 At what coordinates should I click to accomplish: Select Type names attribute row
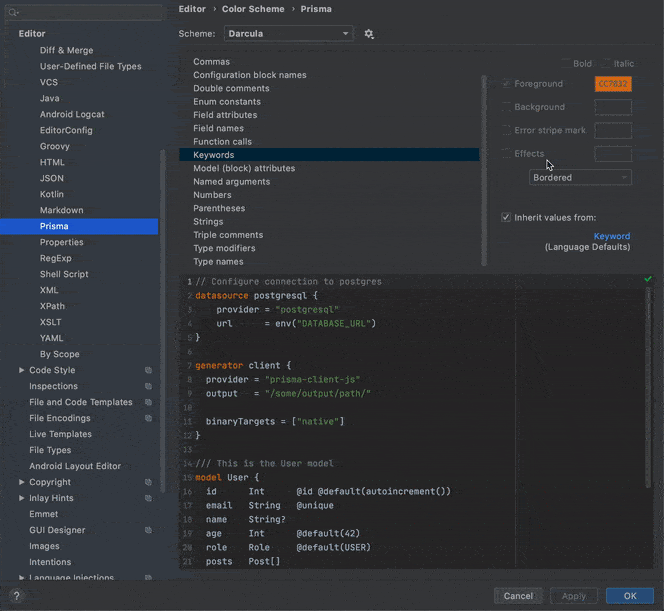click(x=329, y=262)
